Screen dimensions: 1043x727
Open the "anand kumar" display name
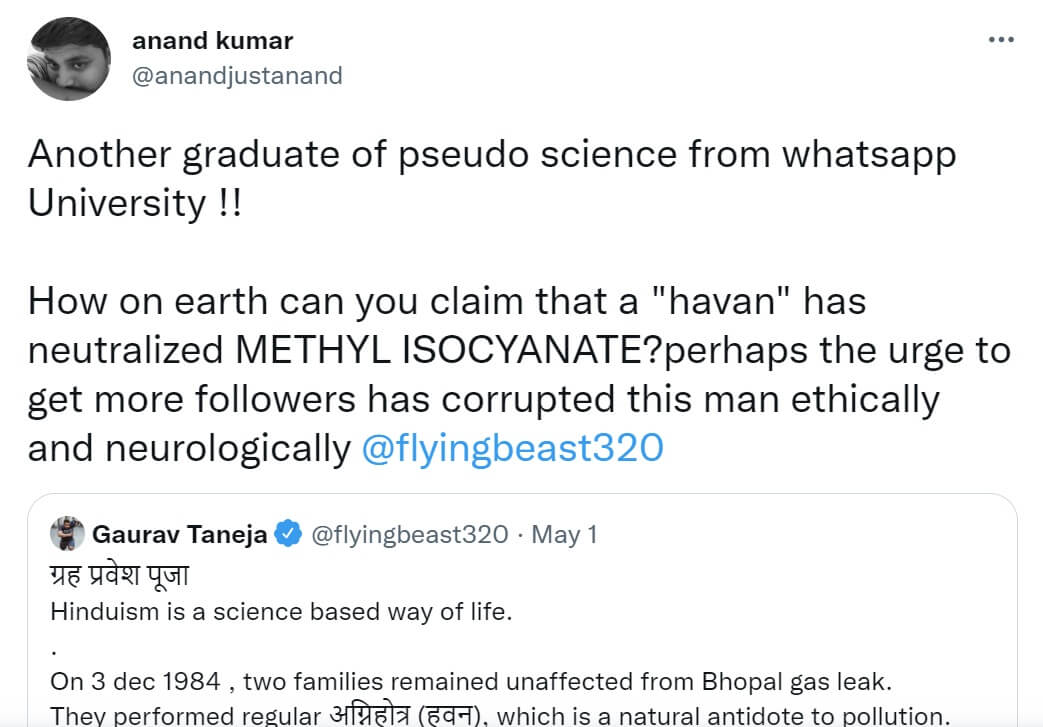pos(212,41)
